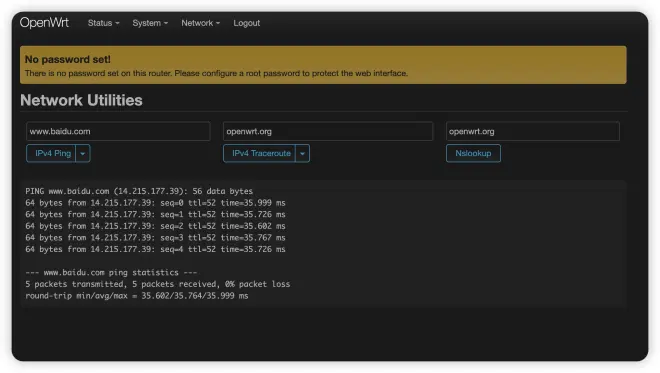Click the Nslookup button
The image size is (660, 373).
tap(473, 153)
